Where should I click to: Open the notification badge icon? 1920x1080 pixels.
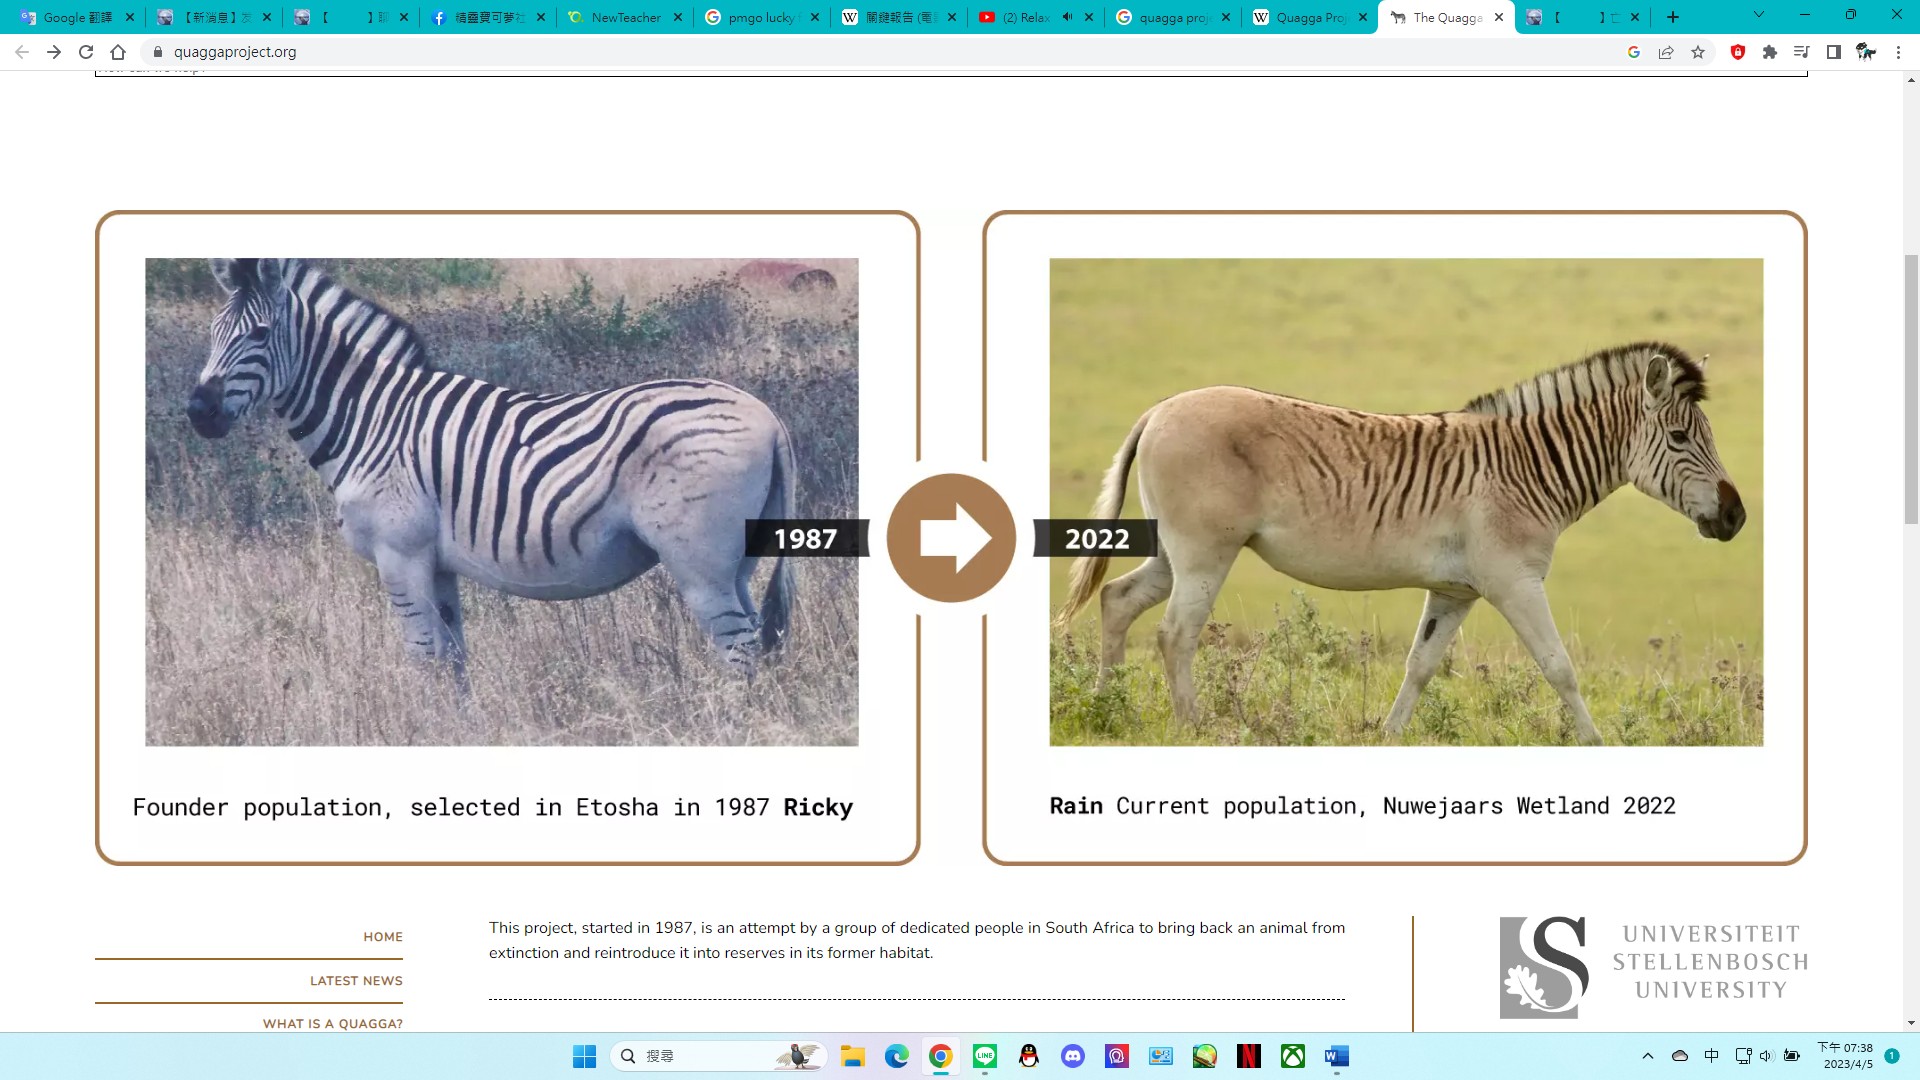point(1892,1056)
